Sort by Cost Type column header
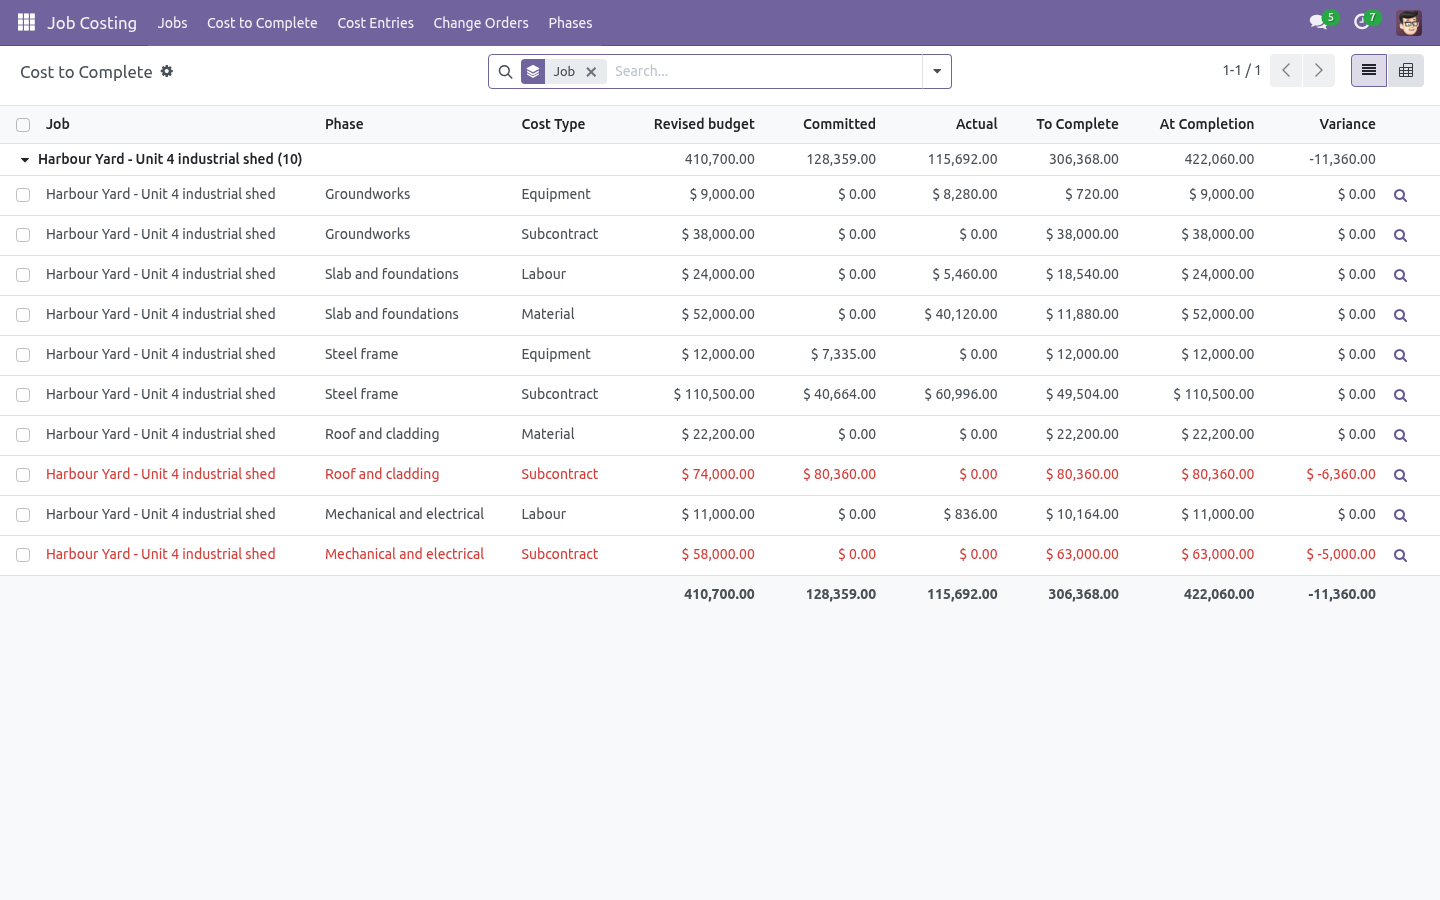The width and height of the screenshot is (1440, 900). [x=553, y=124]
